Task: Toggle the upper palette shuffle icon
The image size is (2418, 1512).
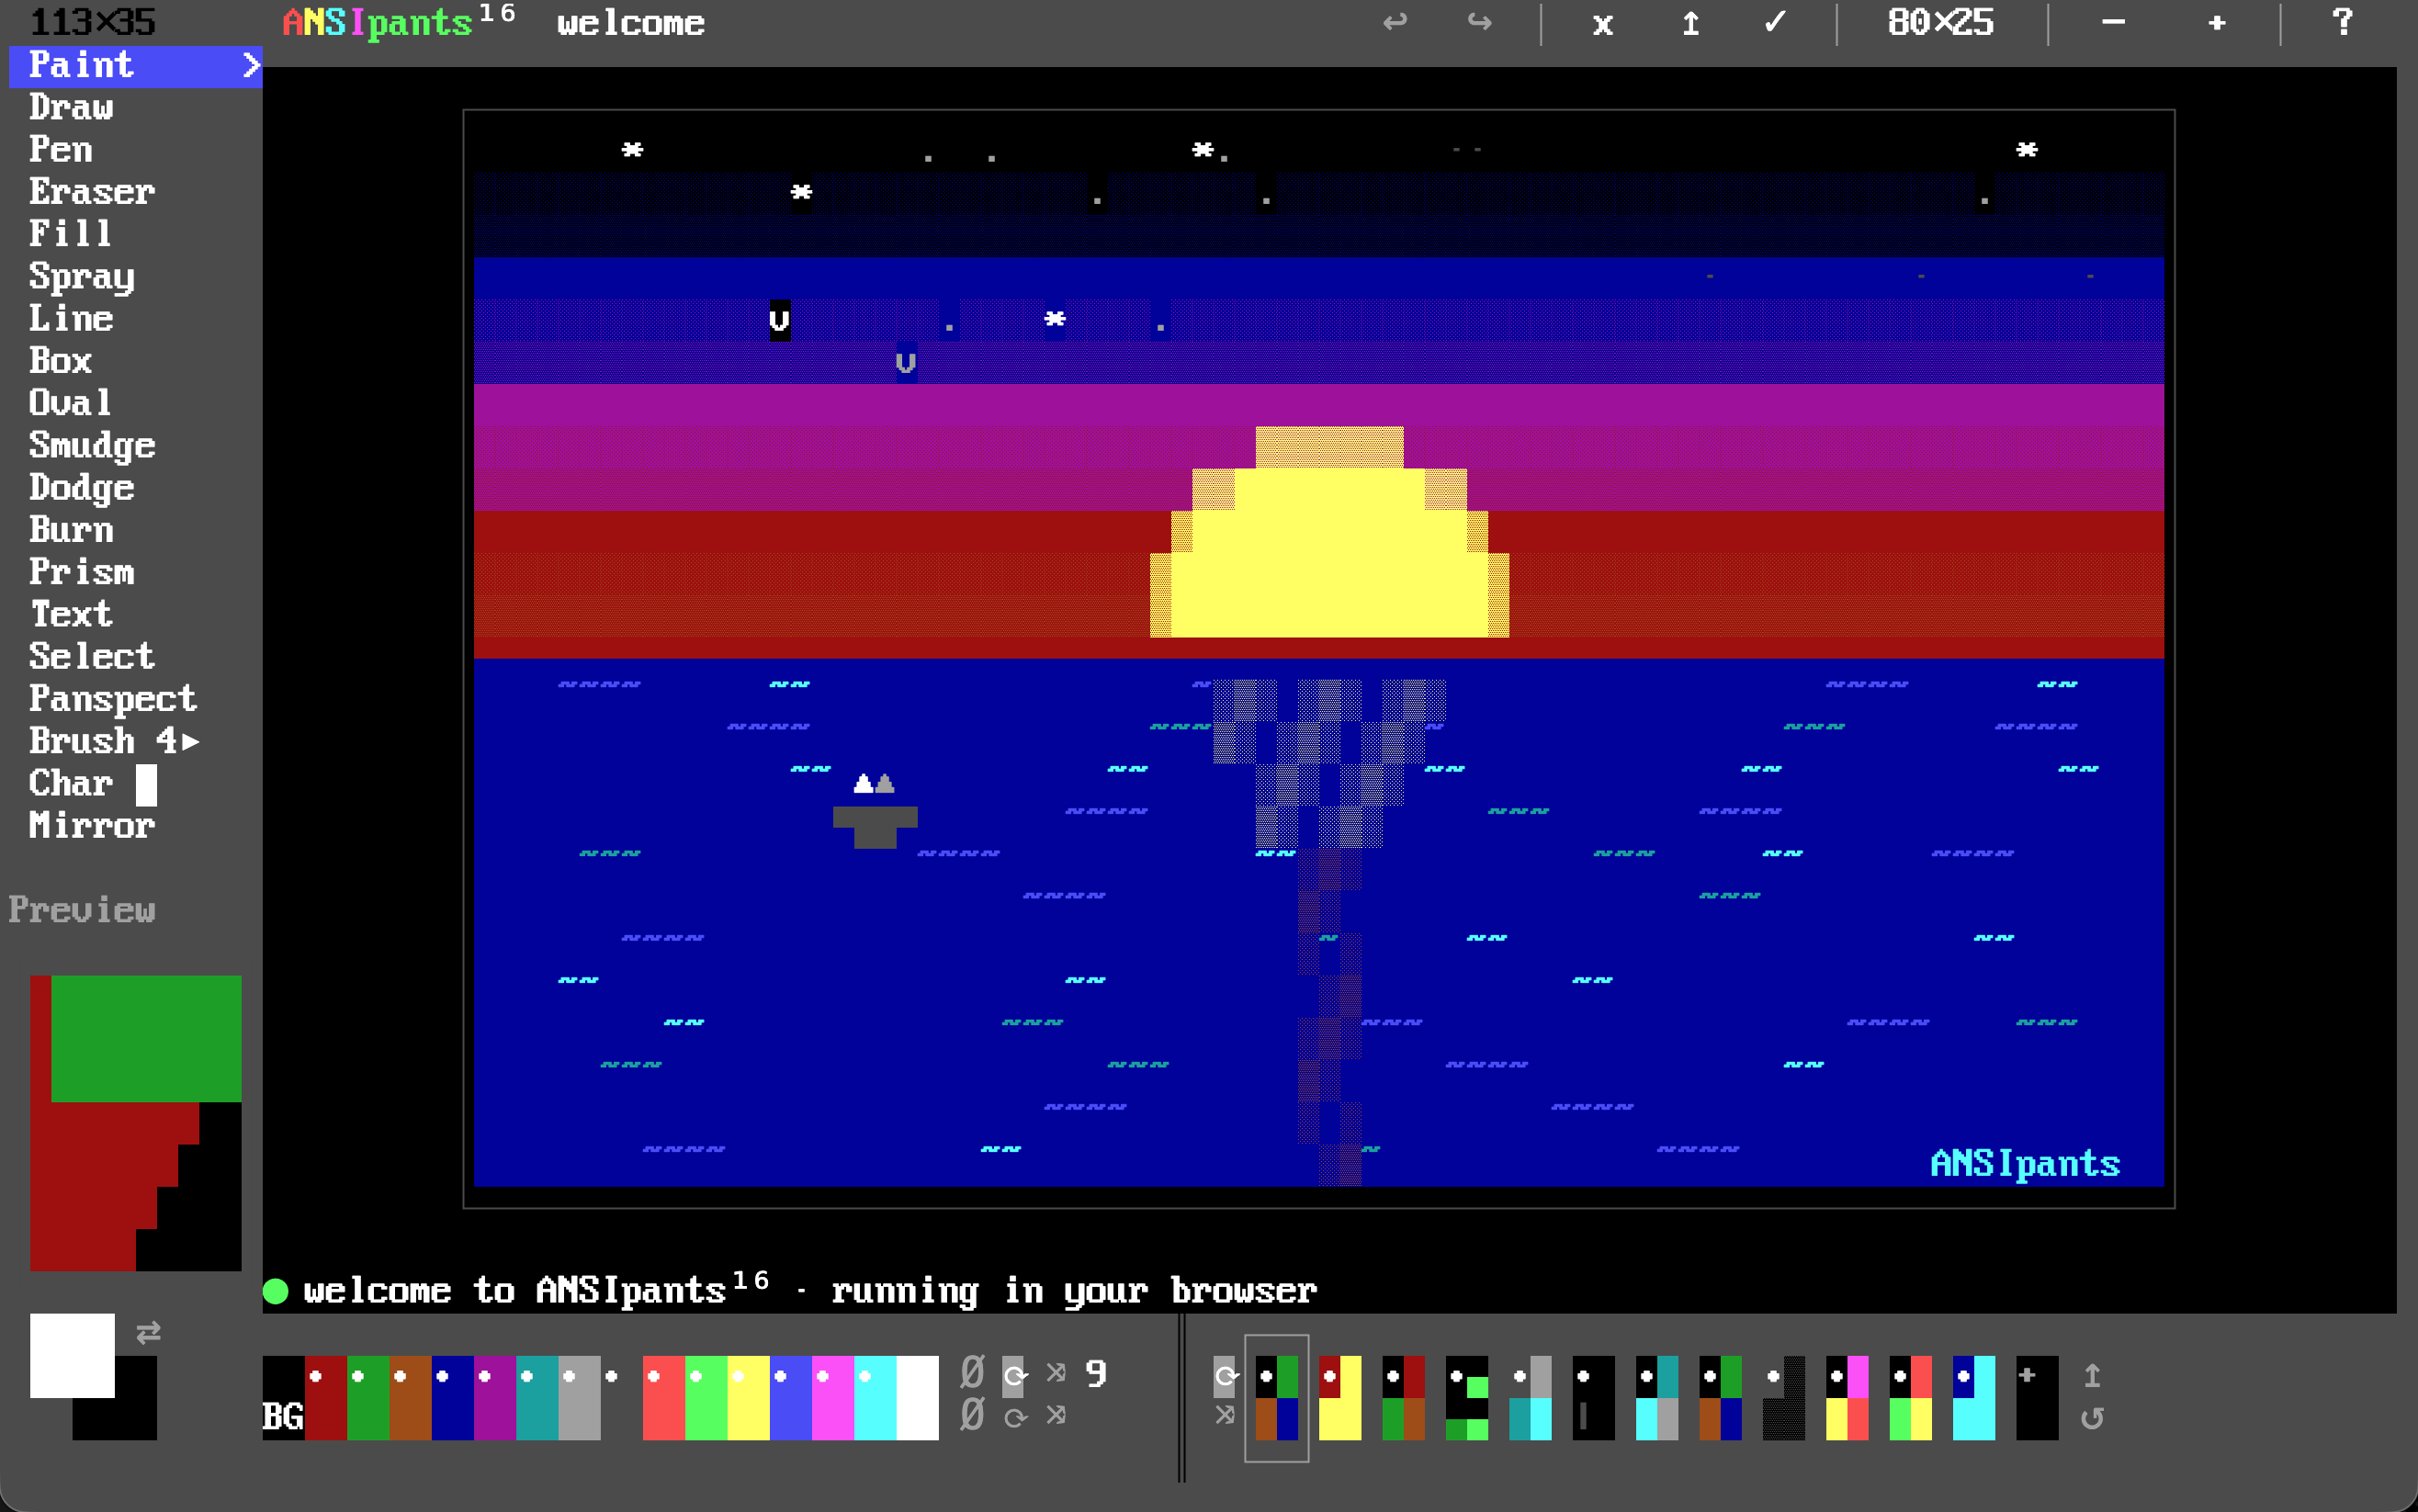Action: pyautogui.click(x=1056, y=1372)
